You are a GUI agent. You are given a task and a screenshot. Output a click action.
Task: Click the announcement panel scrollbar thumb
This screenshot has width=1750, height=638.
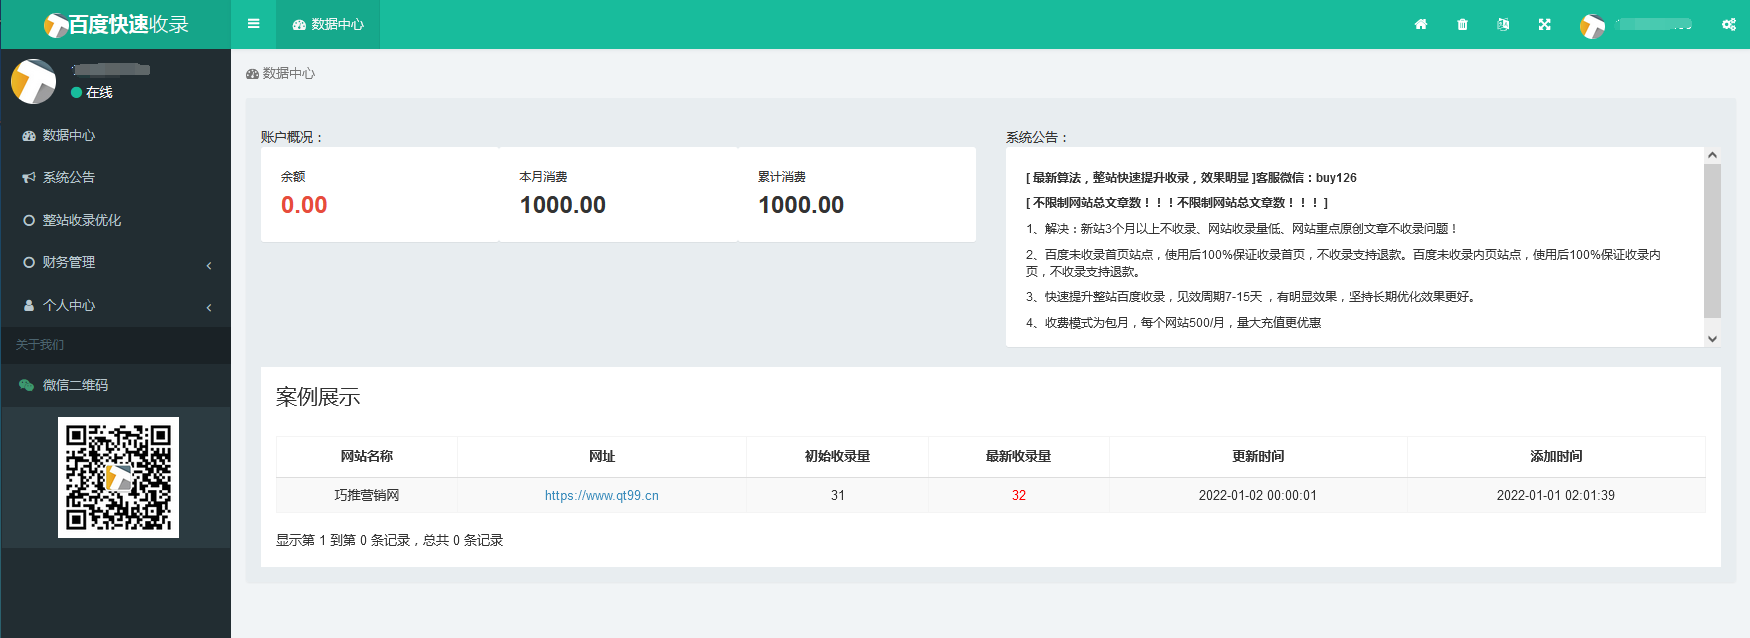coord(1712,241)
